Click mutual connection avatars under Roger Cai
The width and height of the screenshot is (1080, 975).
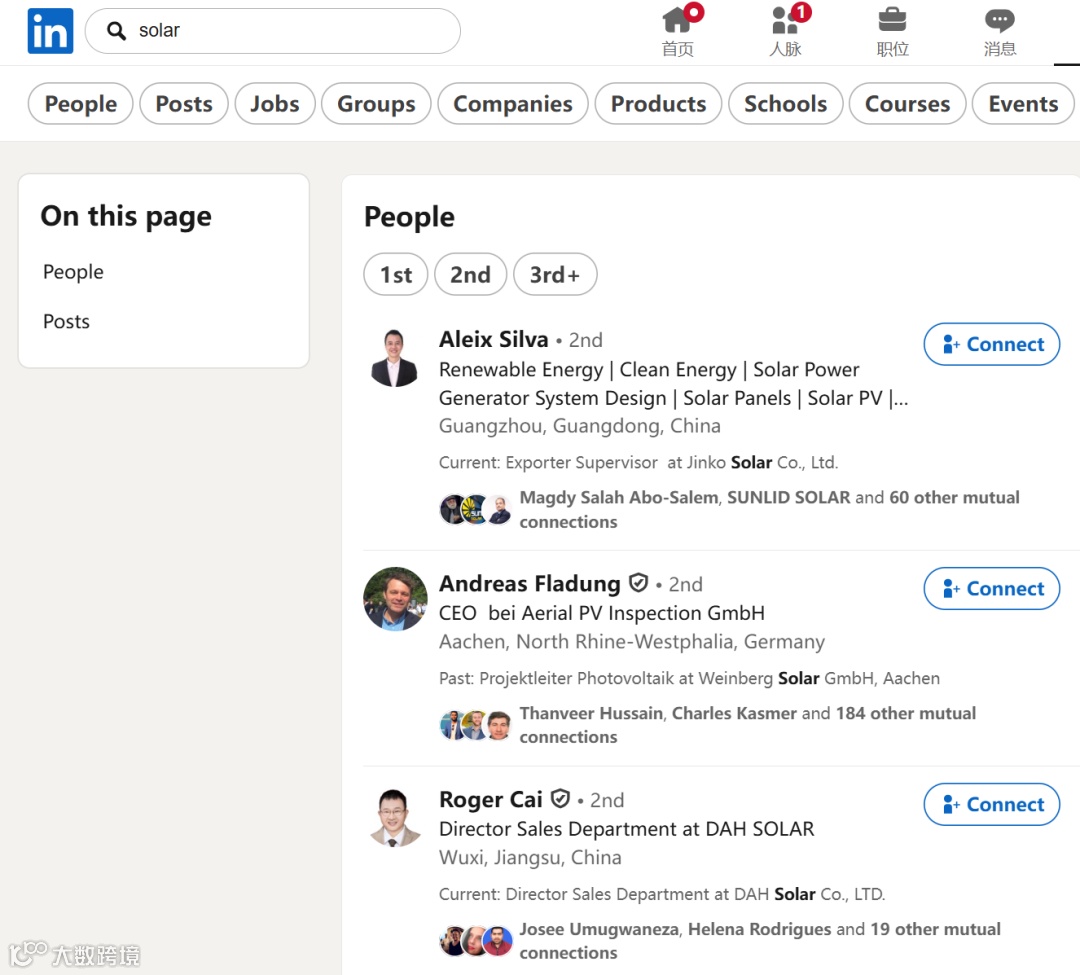pyautogui.click(x=475, y=941)
